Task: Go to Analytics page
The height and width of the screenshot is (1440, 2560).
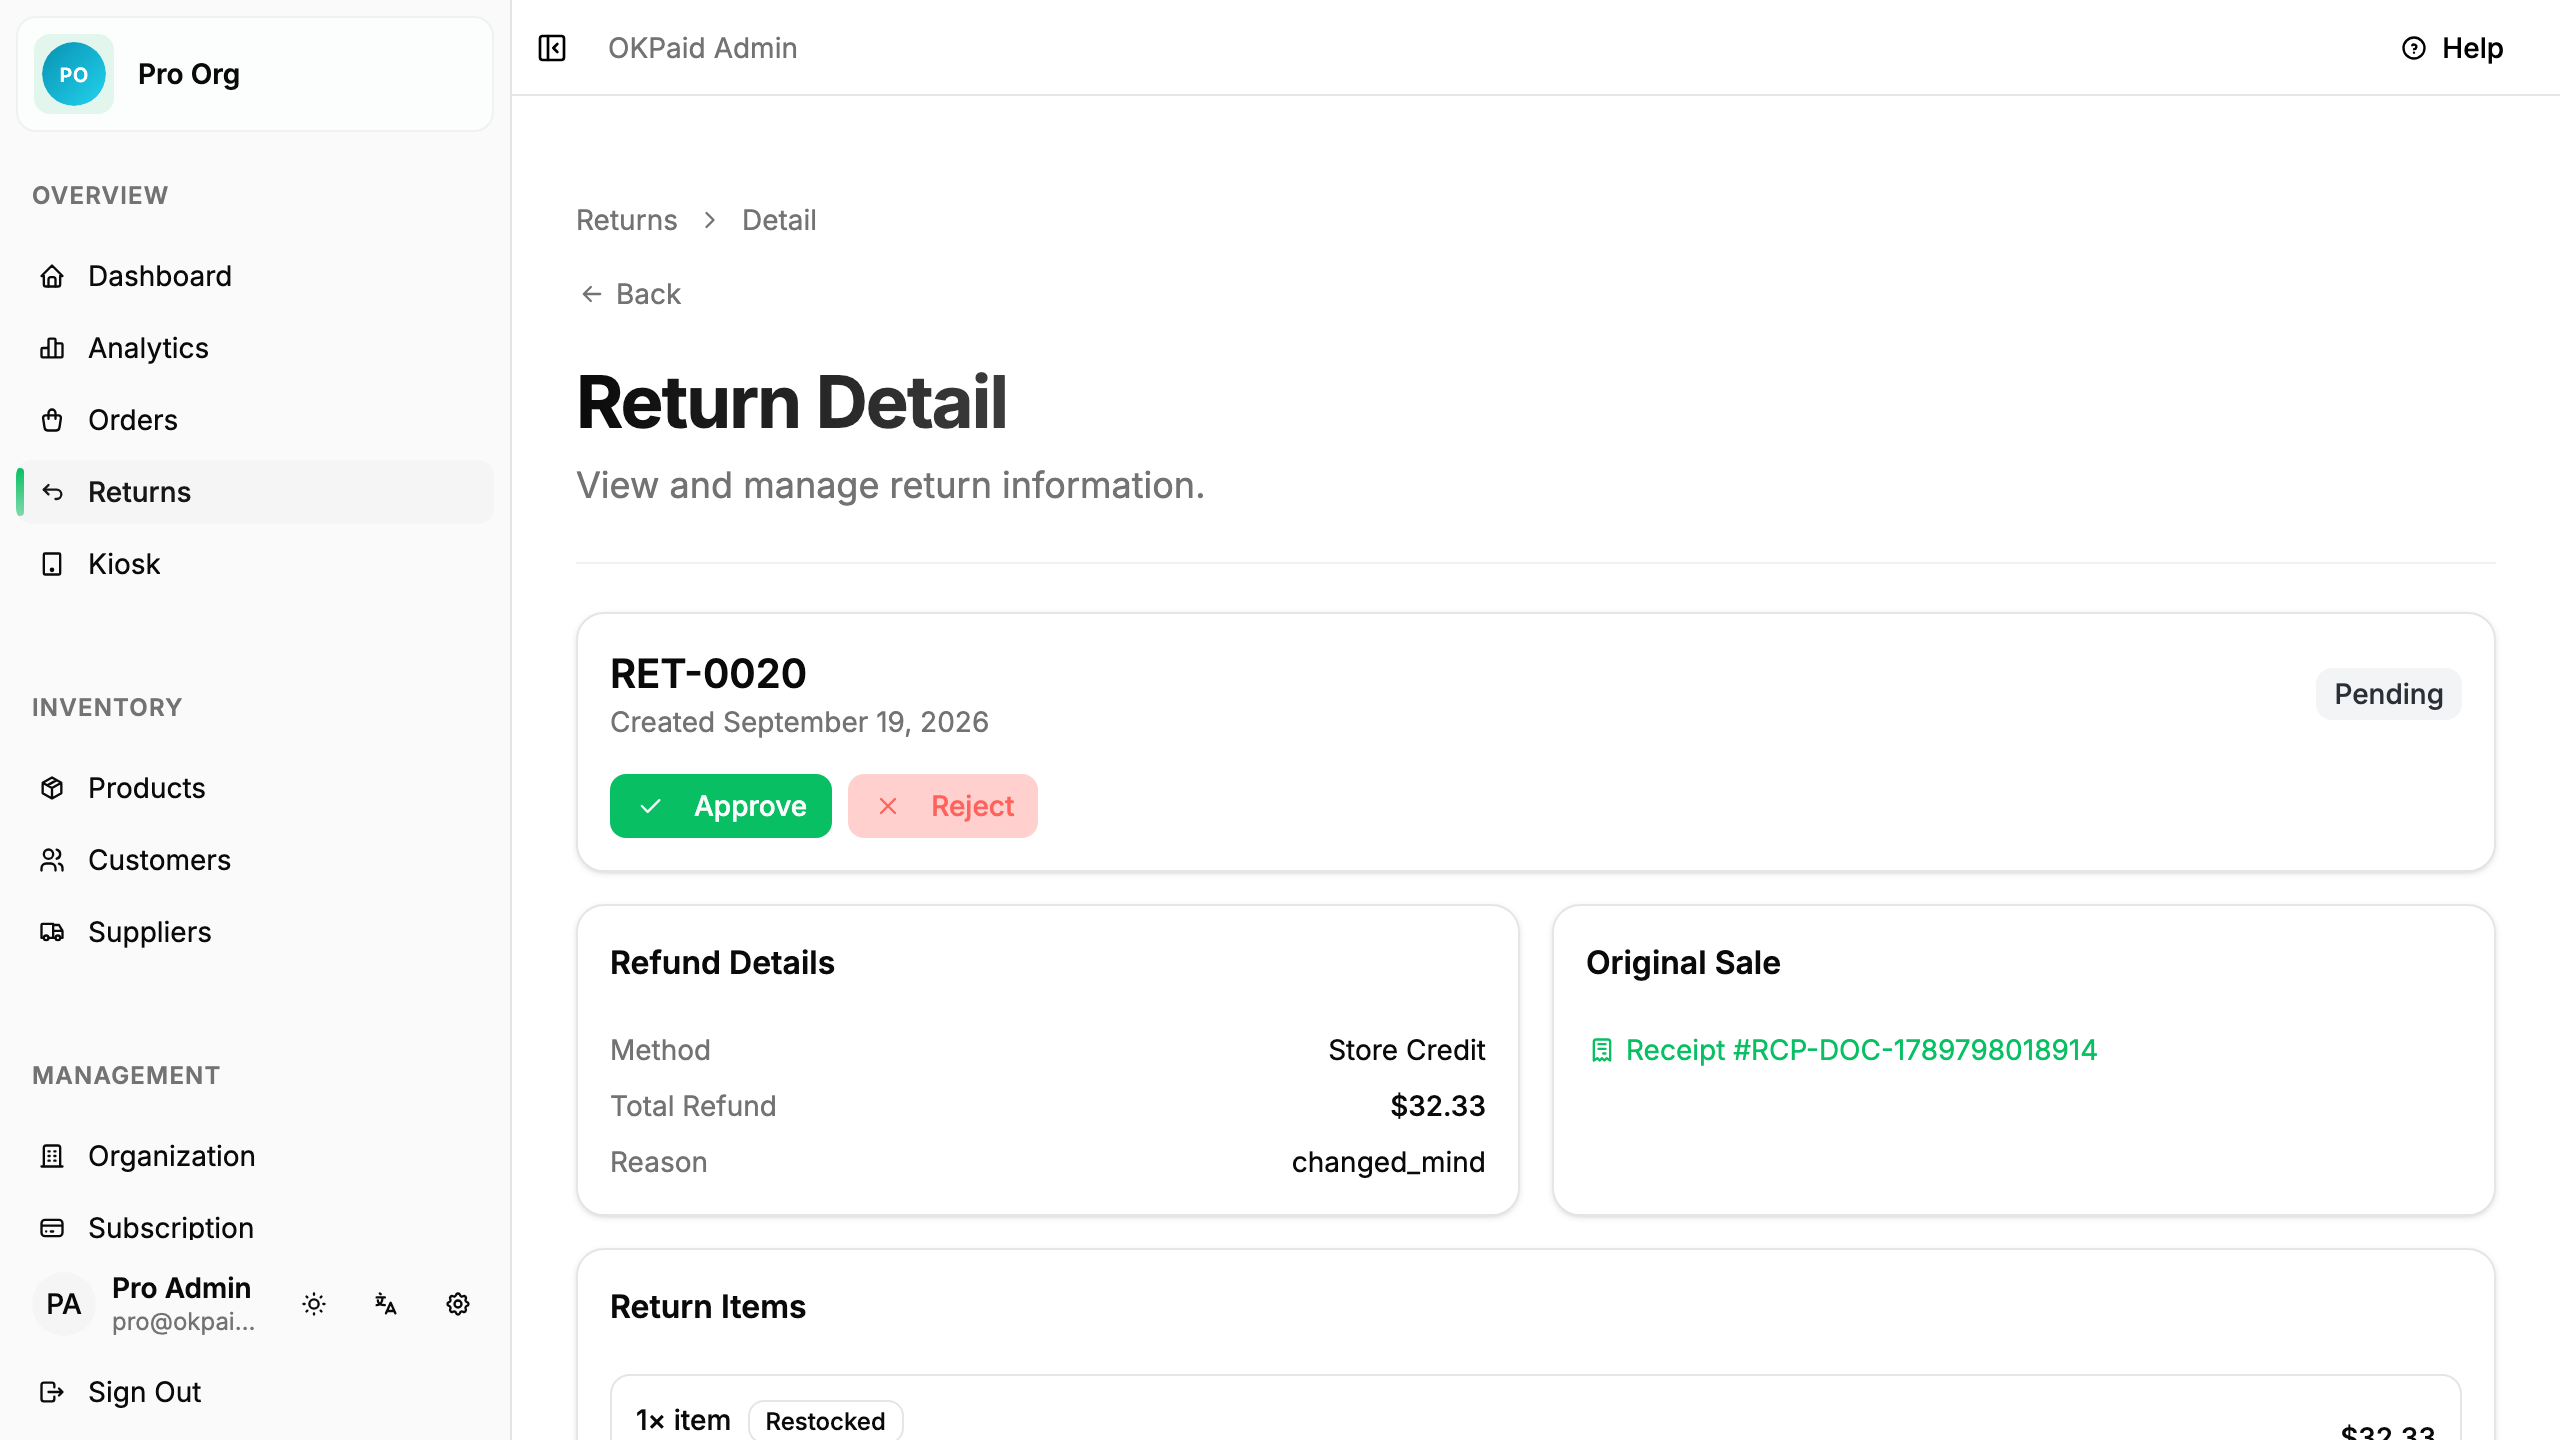Action: [255, 348]
